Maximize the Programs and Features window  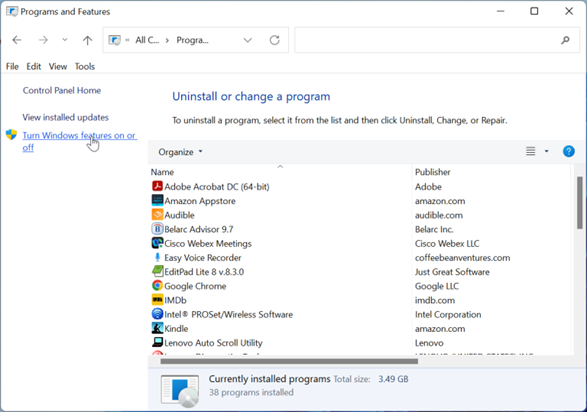(x=534, y=11)
